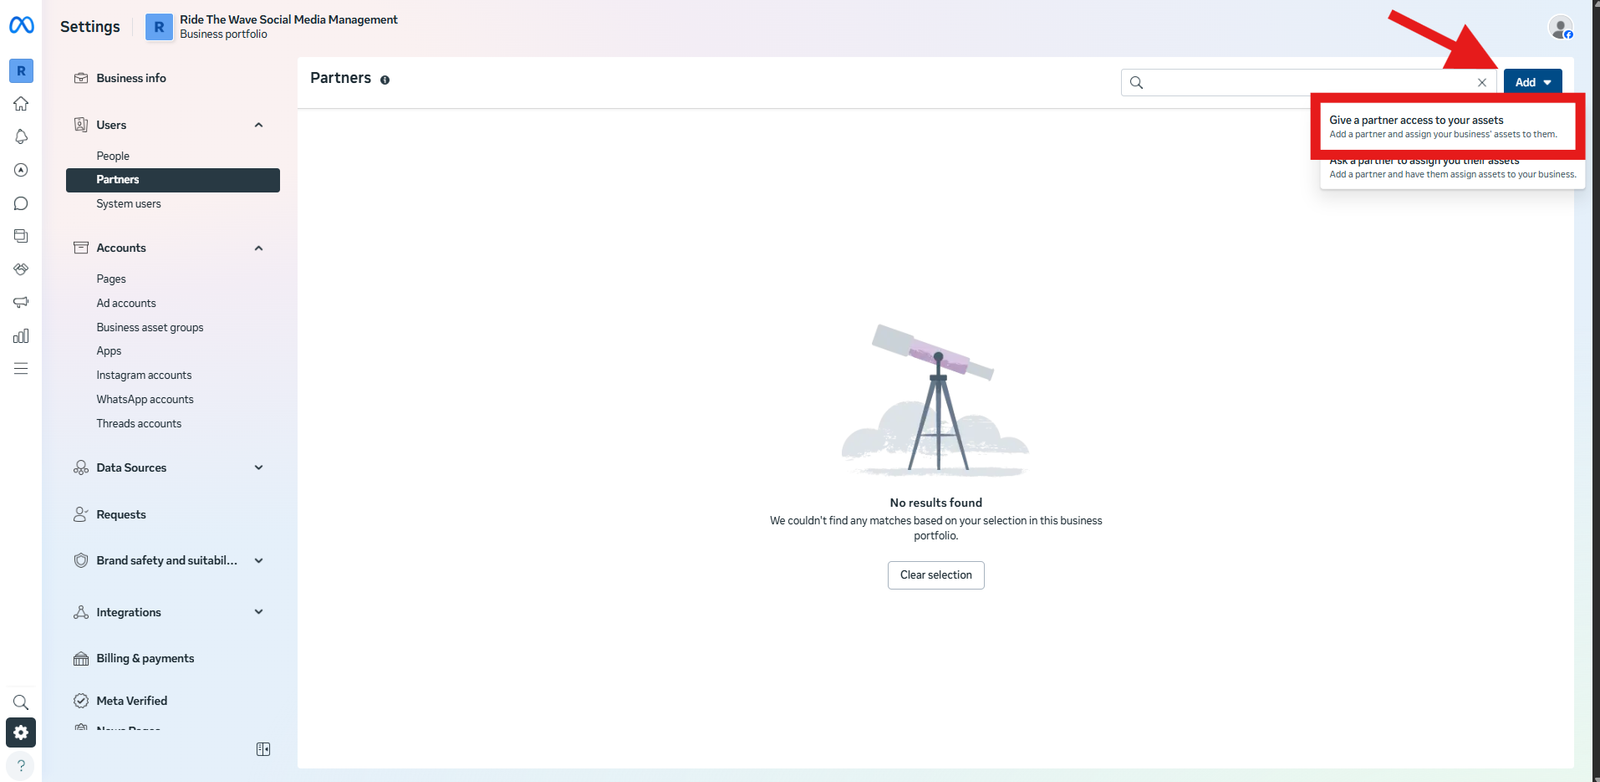The height and width of the screenshot is (782, 1600).
Task: Click the search magnifier in left rail
Action: click(21, 702)
